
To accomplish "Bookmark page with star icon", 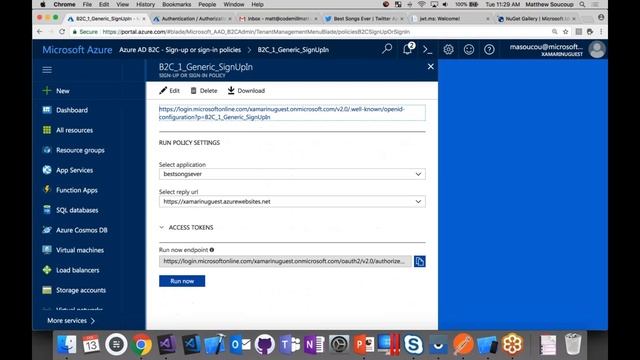I will 565,31.
